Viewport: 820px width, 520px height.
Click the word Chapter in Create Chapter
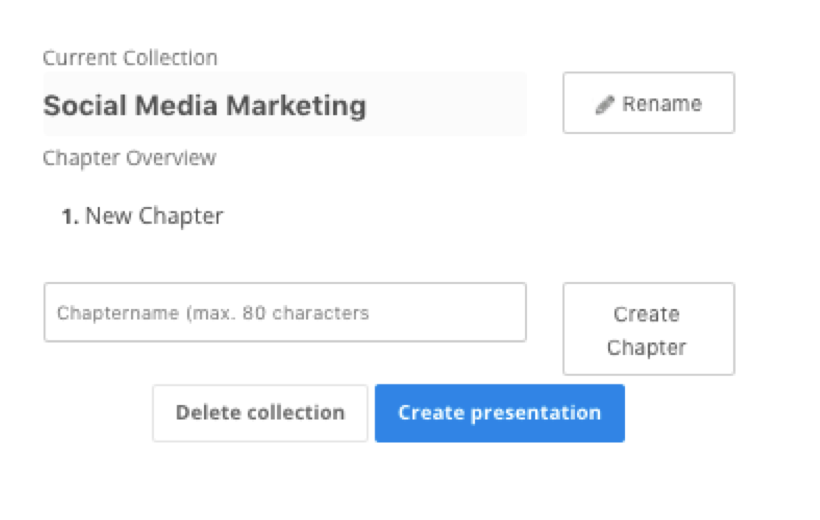point(646,347)
